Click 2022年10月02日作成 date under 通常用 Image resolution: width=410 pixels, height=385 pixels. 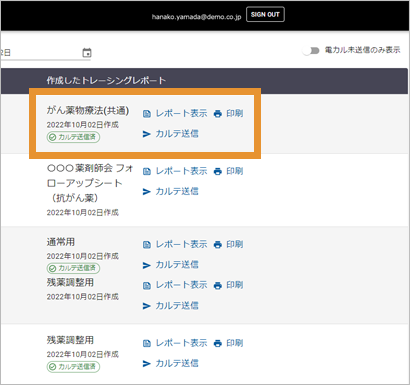pyautogui.click(x=83, y=256)
